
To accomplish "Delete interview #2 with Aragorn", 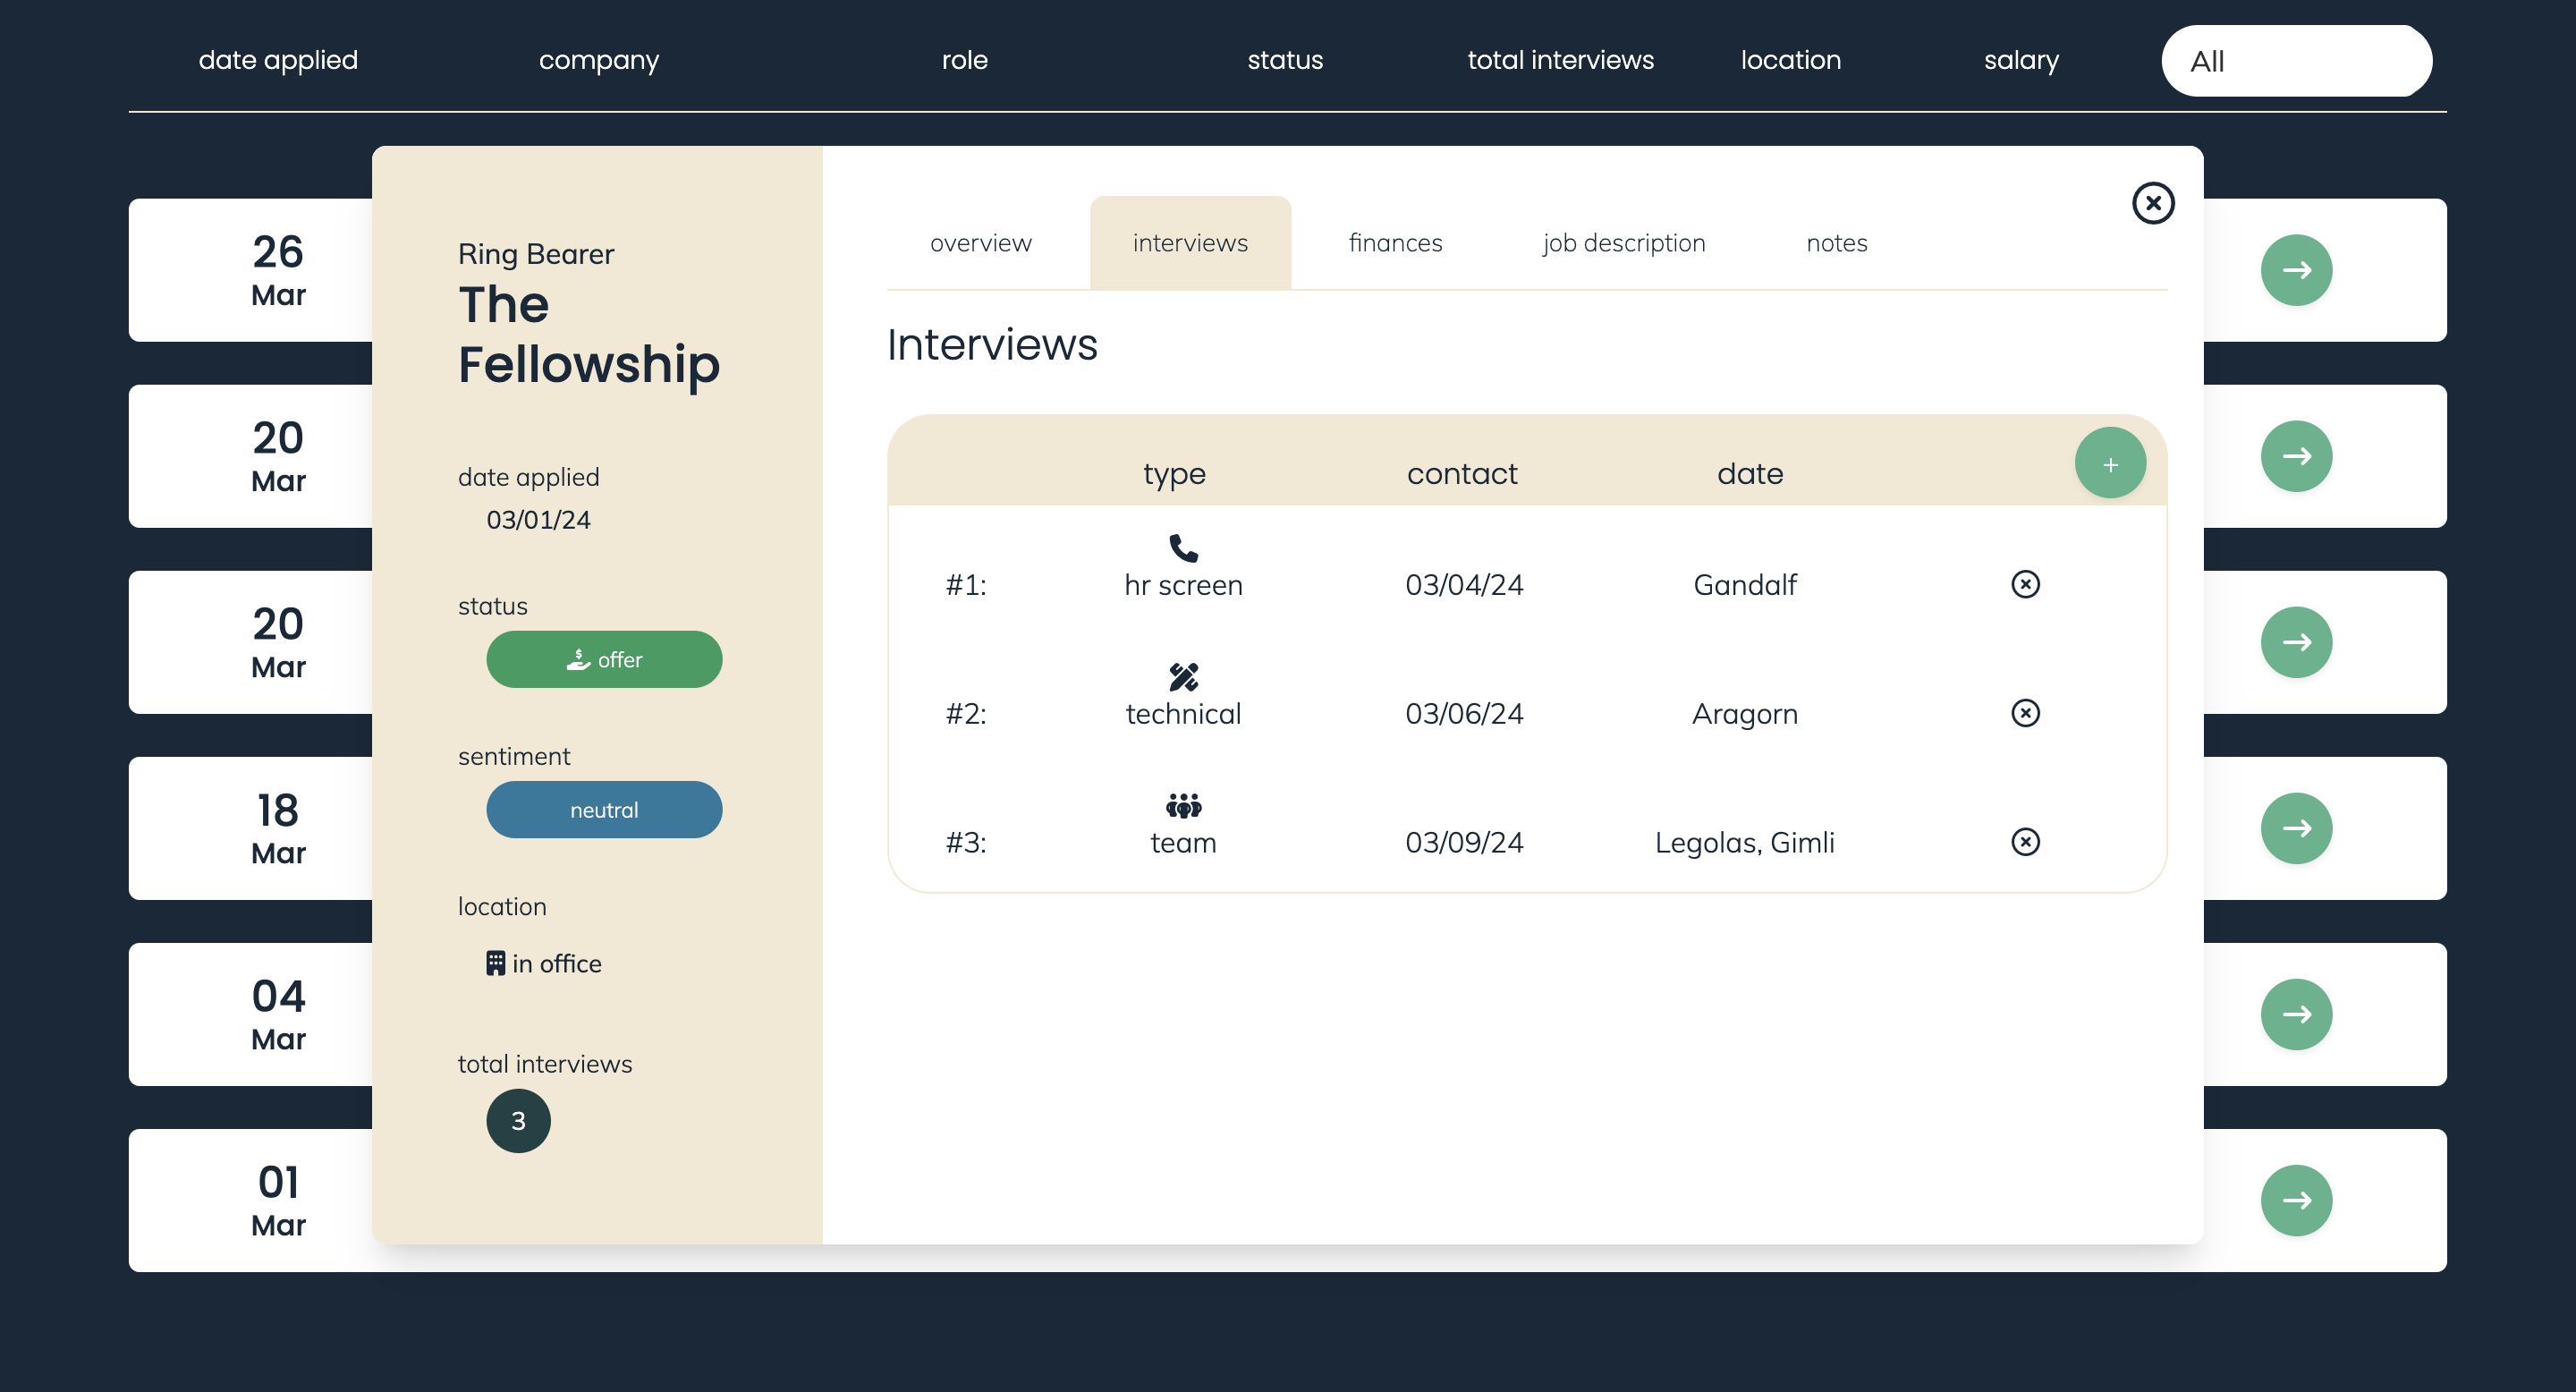I will (x=2025, y=713).
